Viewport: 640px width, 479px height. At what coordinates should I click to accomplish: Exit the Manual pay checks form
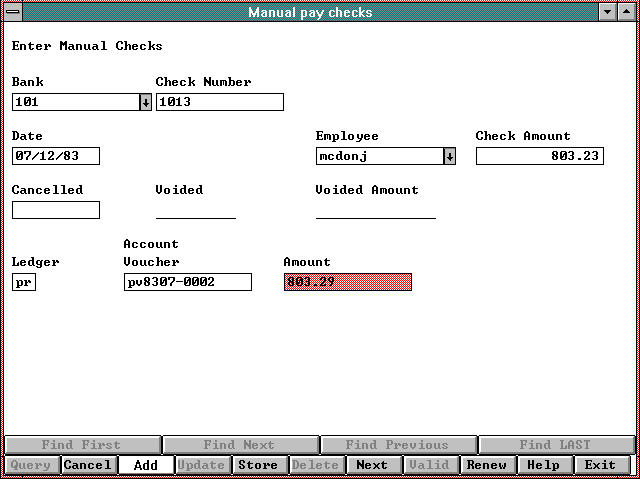pos(600,465)
